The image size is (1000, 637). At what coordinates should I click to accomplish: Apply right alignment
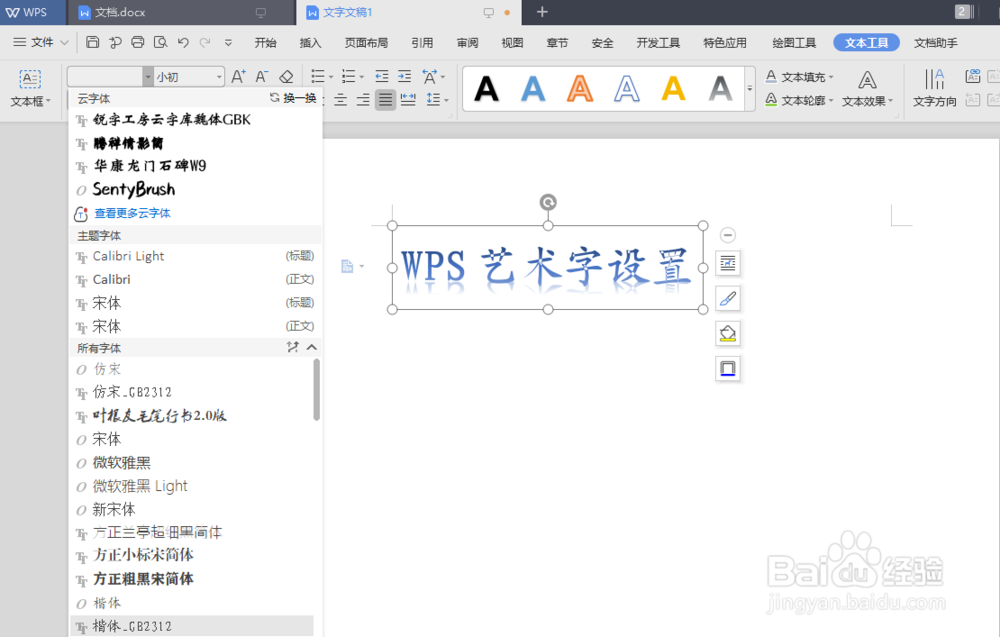tap(363, 99)
